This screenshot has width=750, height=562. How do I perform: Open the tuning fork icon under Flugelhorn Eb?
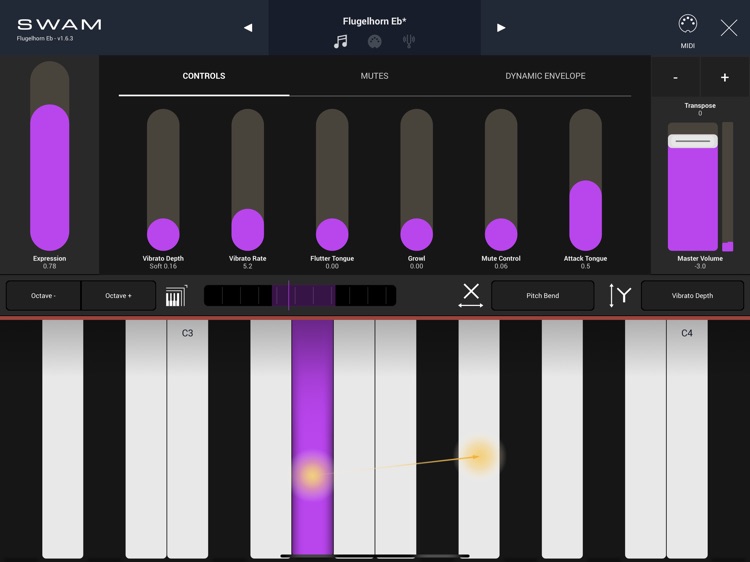(408, 42)
